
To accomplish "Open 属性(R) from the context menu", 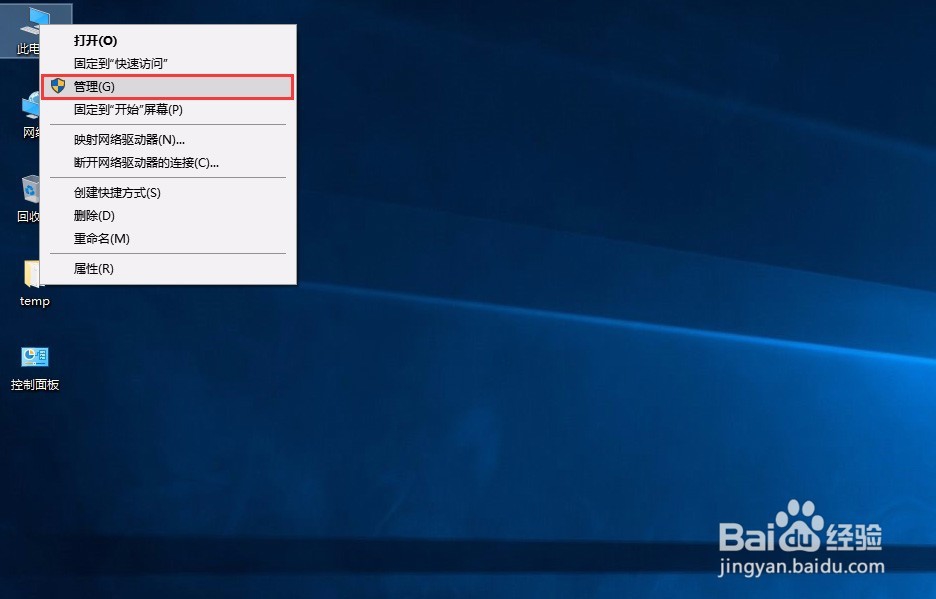I will (168, 269).
